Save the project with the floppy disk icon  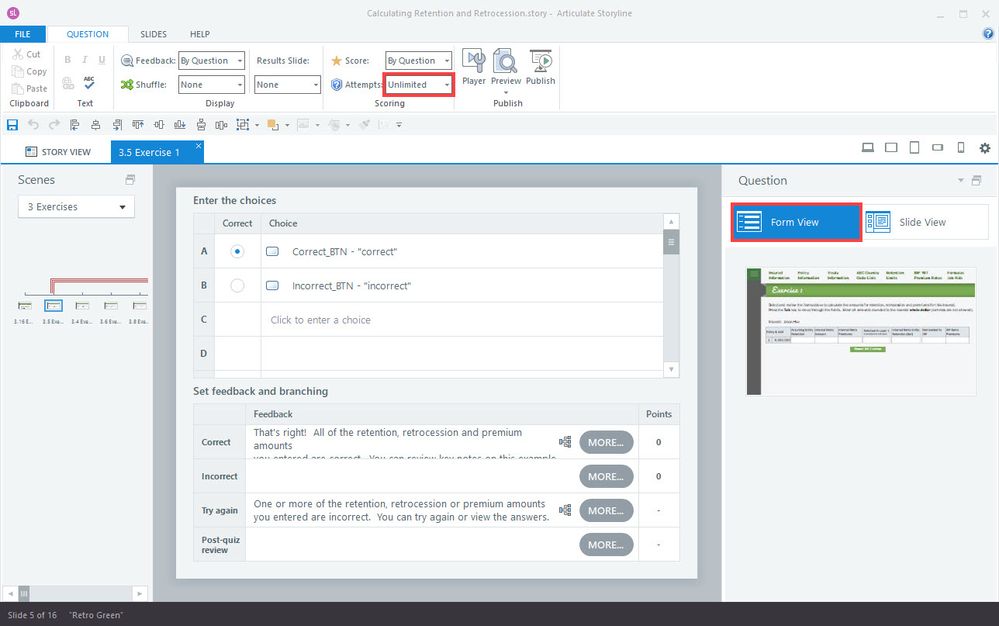coord(12,125)
